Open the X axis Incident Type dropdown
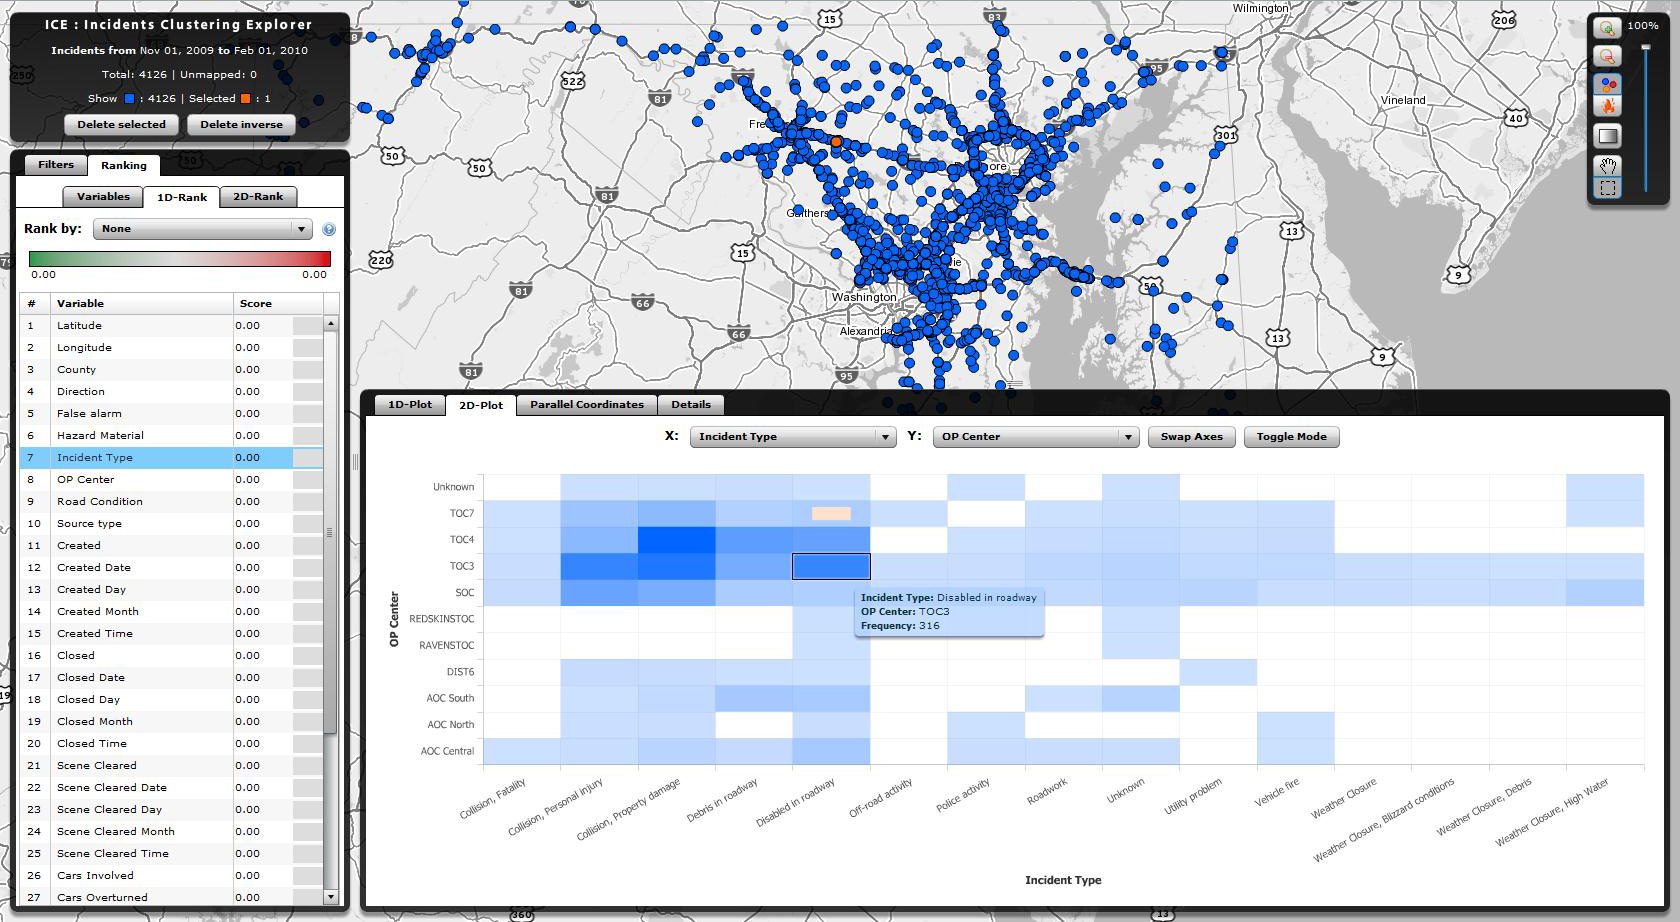Screen dimensions: 1680x922 click(x=793, y=437)
